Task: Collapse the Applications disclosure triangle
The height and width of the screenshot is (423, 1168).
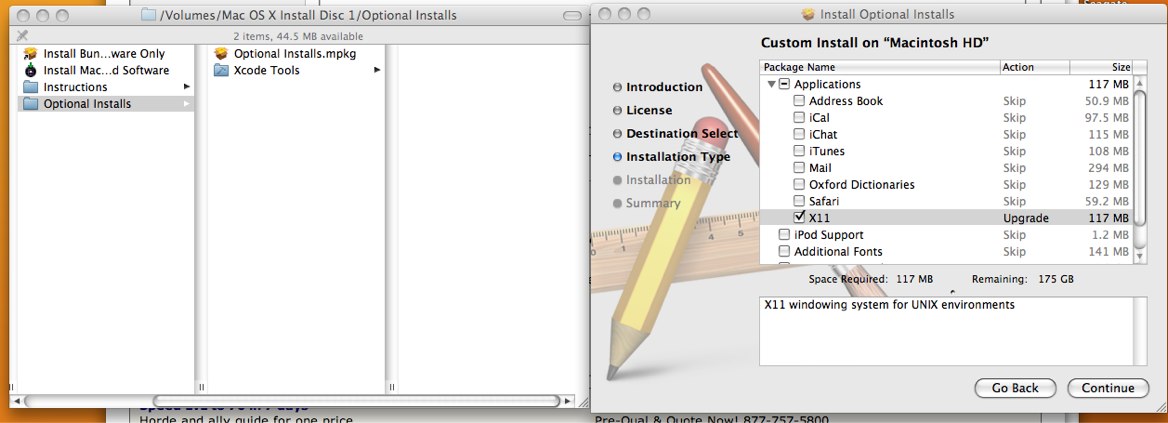Action: point(771,84)
